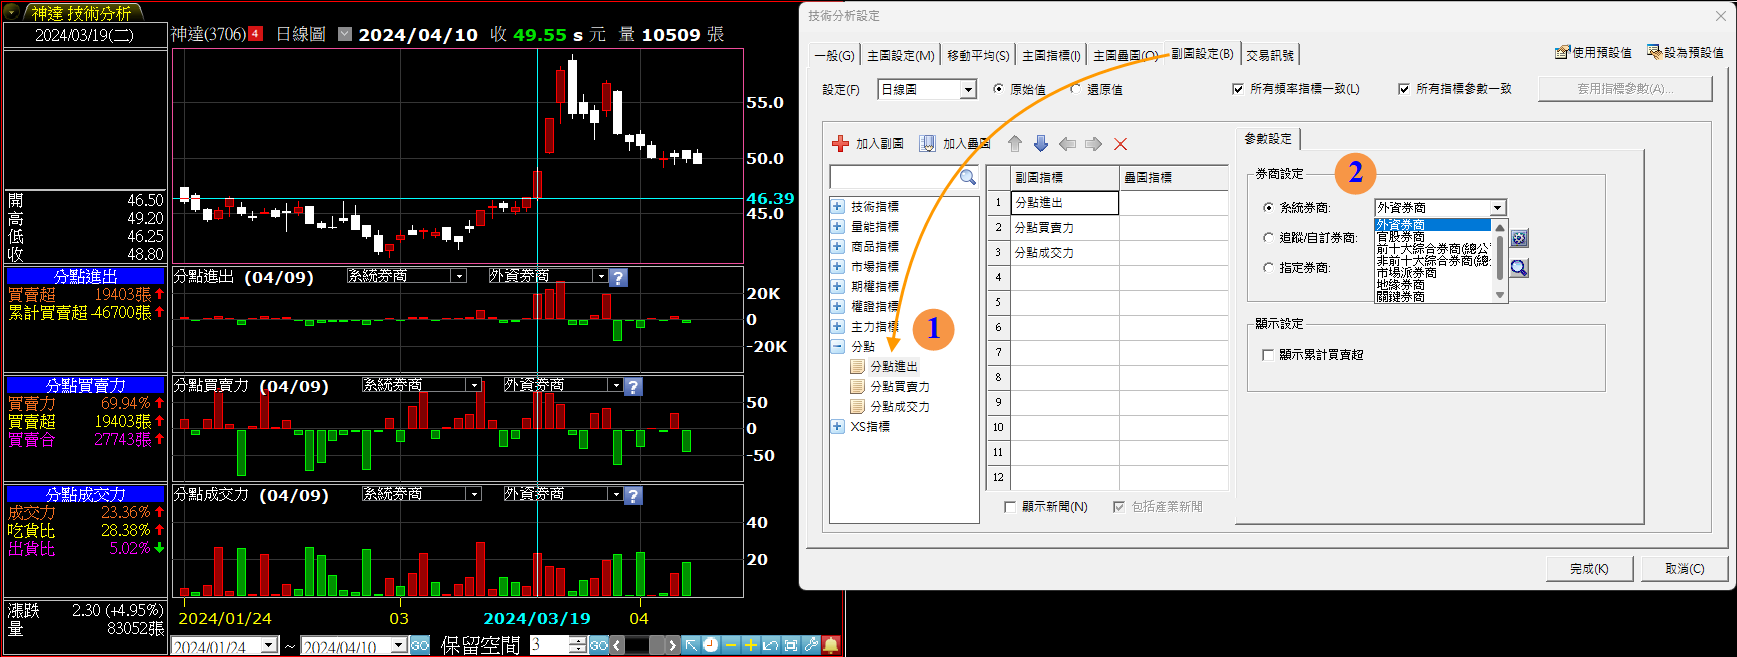Switch to the 主圖設定(M) tab
This screenshot has width=1737, height=657.
pos(900,56)
